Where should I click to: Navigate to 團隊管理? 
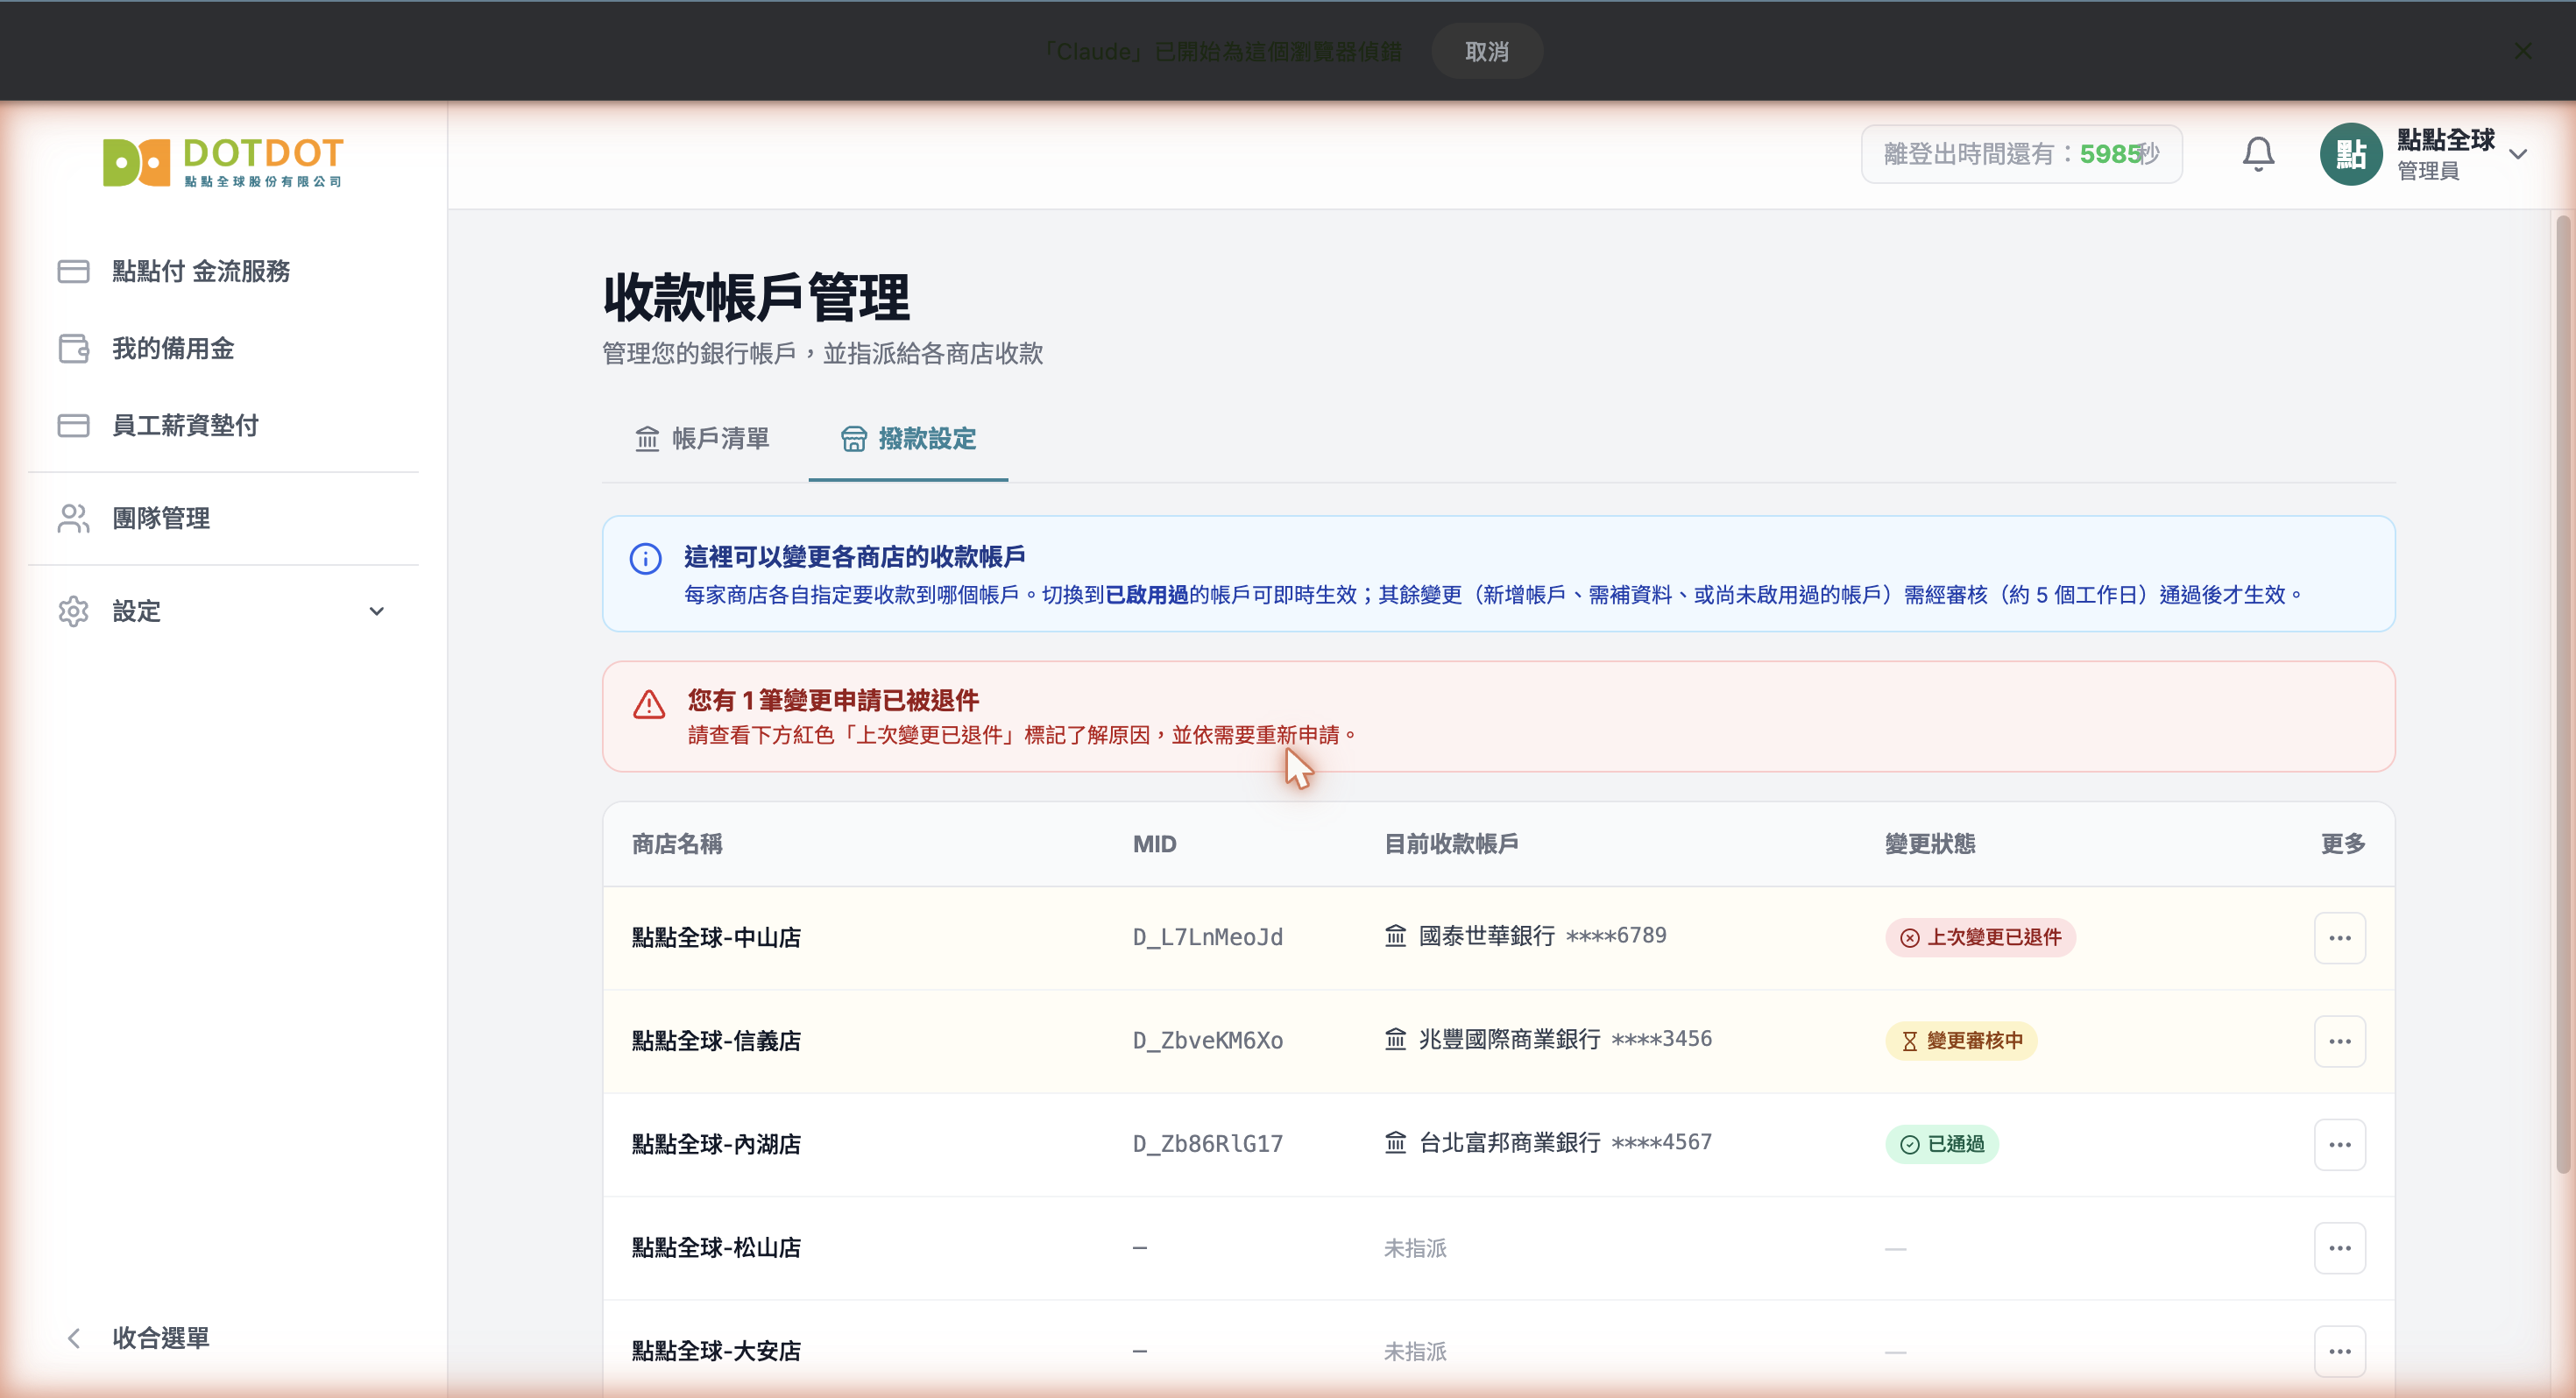(223, 518)
